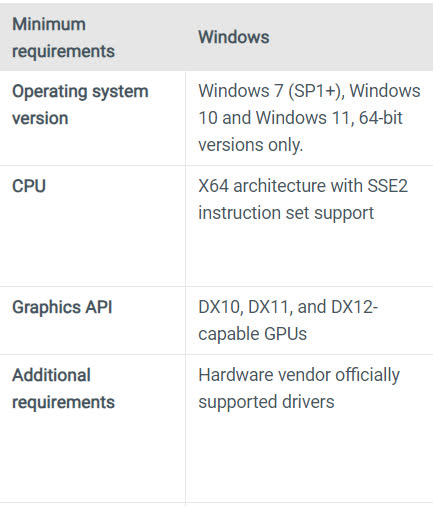Viewport: 433px width, 506px height.
Task: Click the word requirements under Additional
Action: tap(63, 403)
